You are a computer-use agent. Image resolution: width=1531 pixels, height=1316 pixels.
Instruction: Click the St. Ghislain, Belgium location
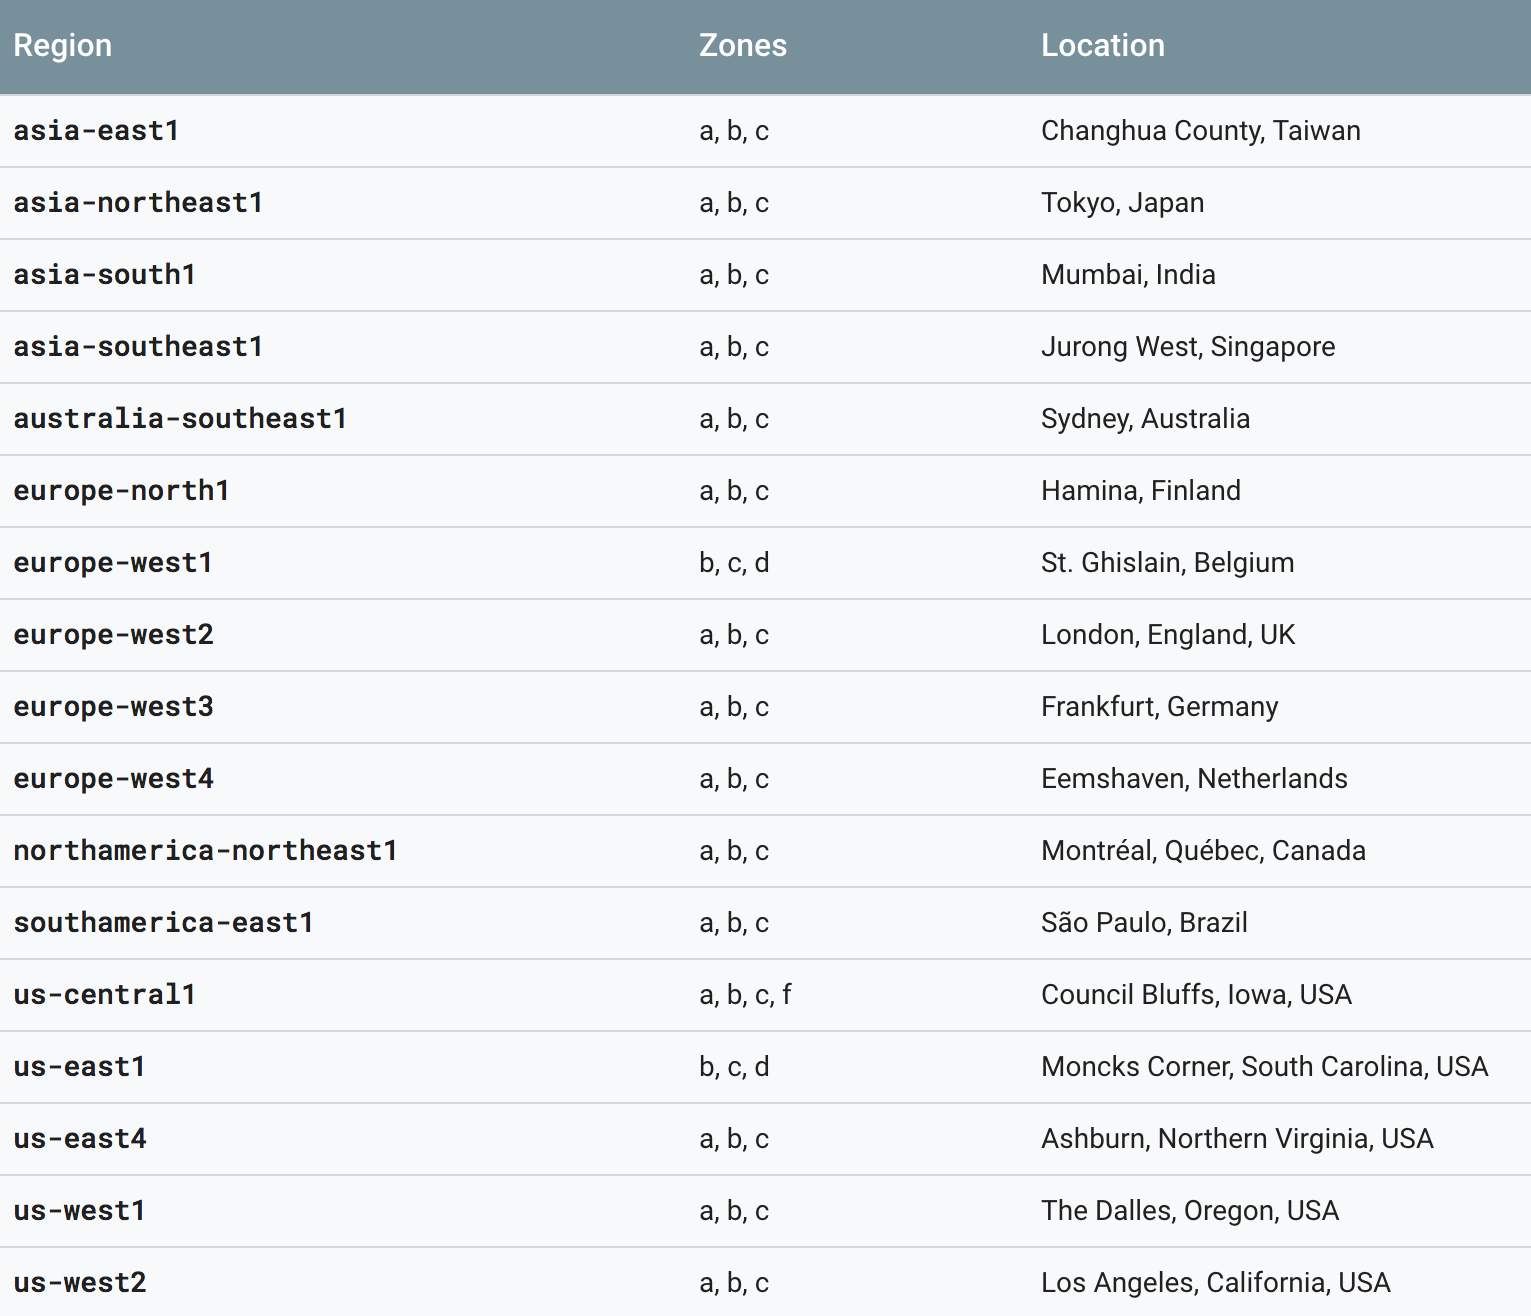[x=1167, y=563]
